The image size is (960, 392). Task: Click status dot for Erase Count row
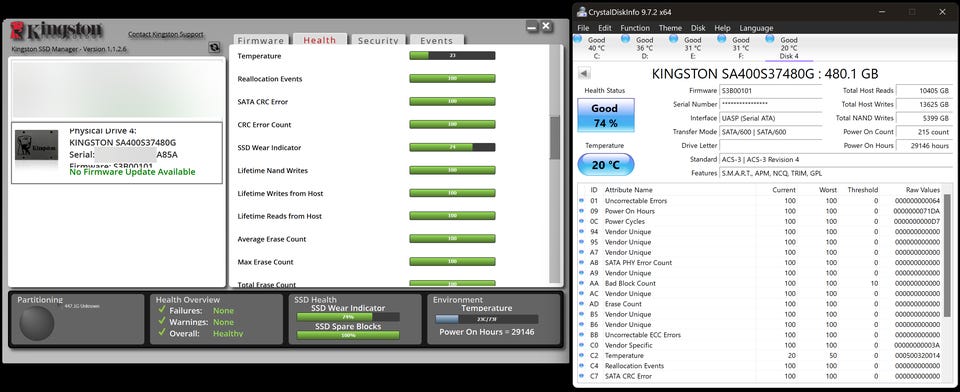pyautogui.click(x=582, y=304)
